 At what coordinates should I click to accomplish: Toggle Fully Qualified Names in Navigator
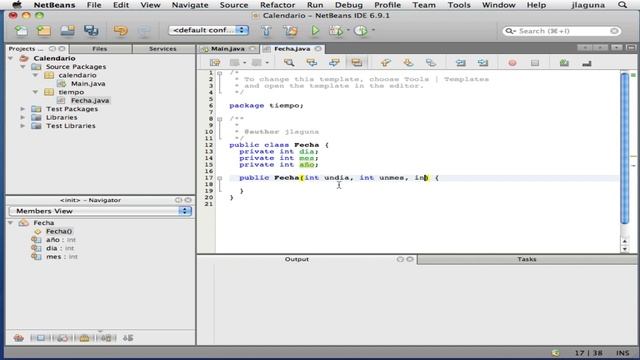107,338
